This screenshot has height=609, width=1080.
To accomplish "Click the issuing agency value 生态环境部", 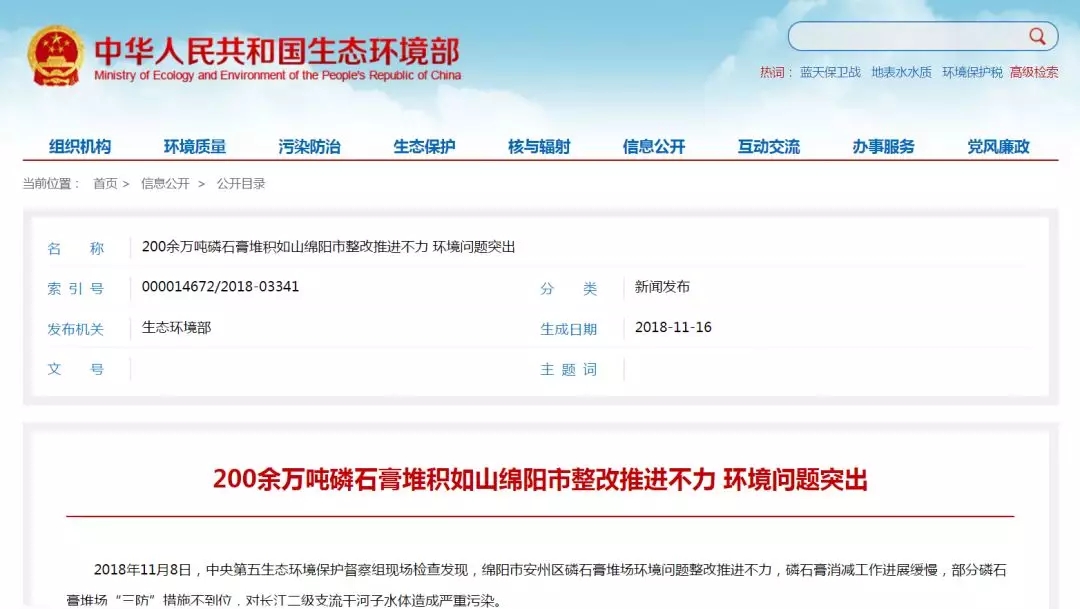I will click(x=176, y=327).
